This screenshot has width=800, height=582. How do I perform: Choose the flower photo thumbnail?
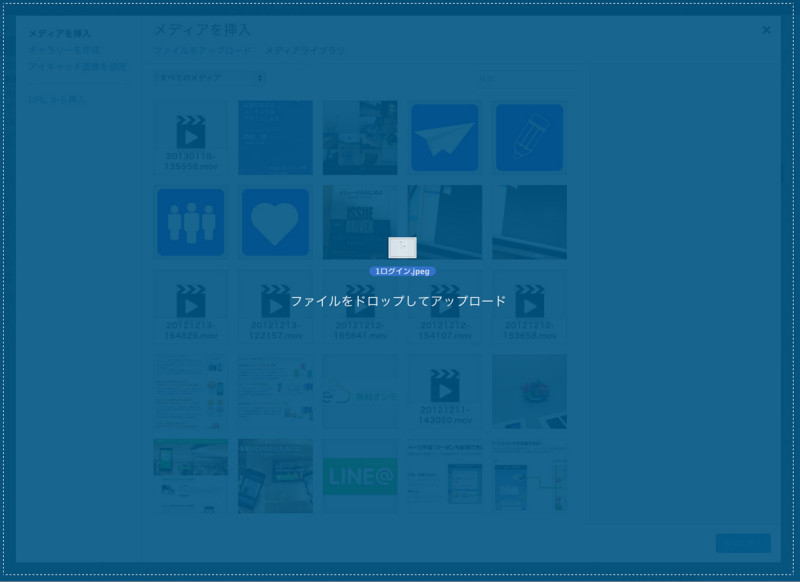pyautogui.click(x=530, y=392)
